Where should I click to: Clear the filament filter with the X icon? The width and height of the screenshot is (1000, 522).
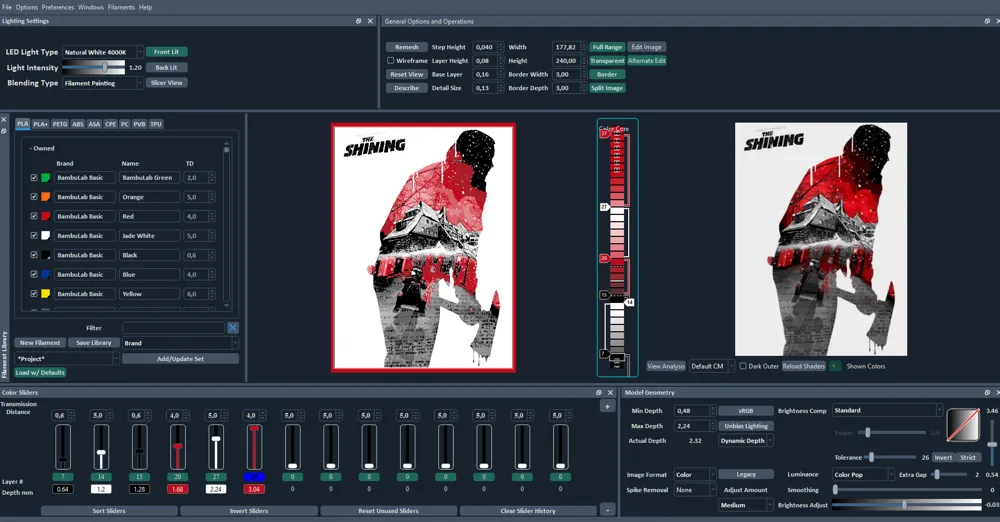click(x=233, y=327)
